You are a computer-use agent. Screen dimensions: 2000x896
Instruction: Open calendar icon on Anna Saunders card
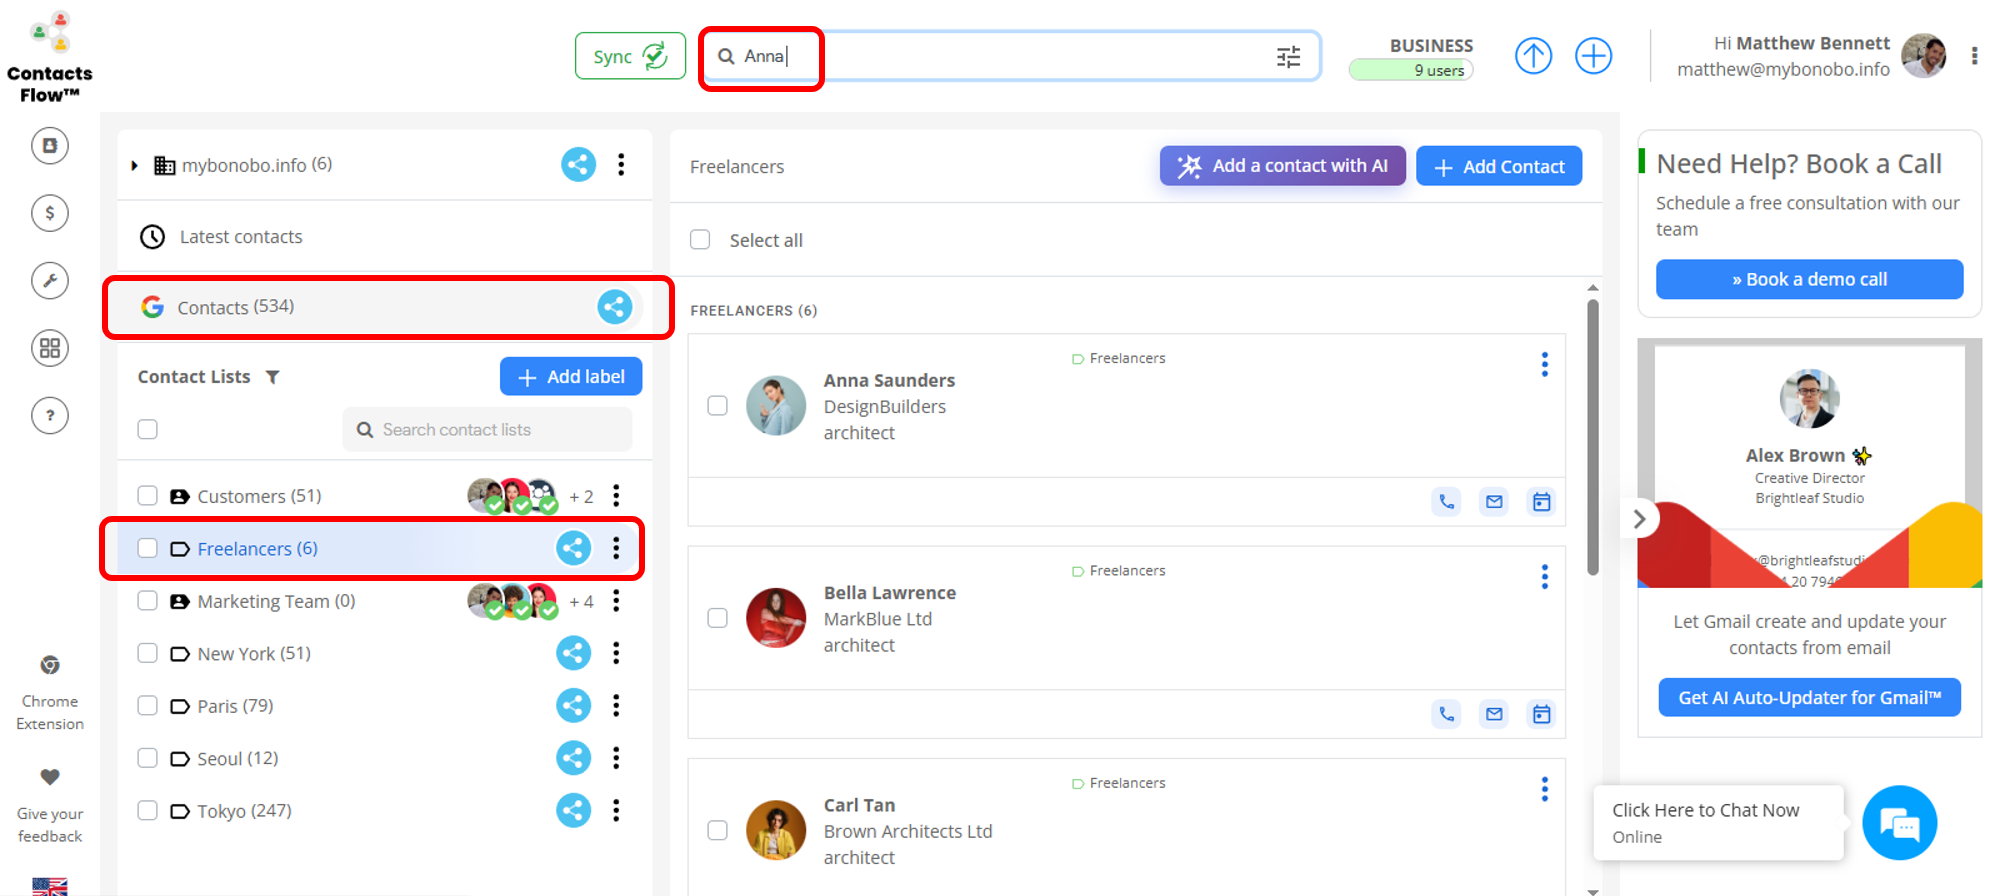[x=1541, y=502]
